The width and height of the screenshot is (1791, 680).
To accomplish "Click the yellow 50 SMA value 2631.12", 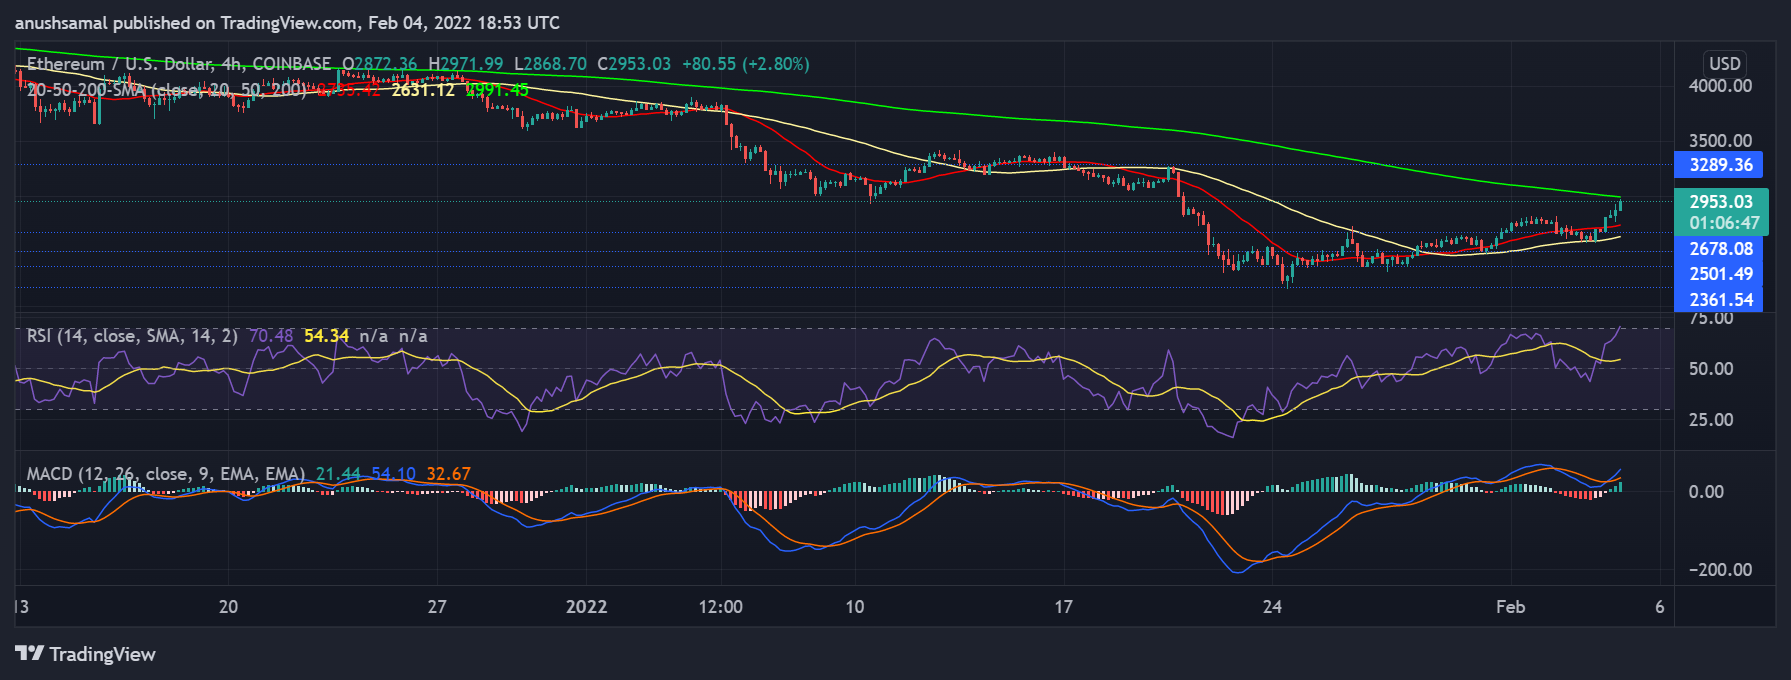I will [x=423, y=90].
